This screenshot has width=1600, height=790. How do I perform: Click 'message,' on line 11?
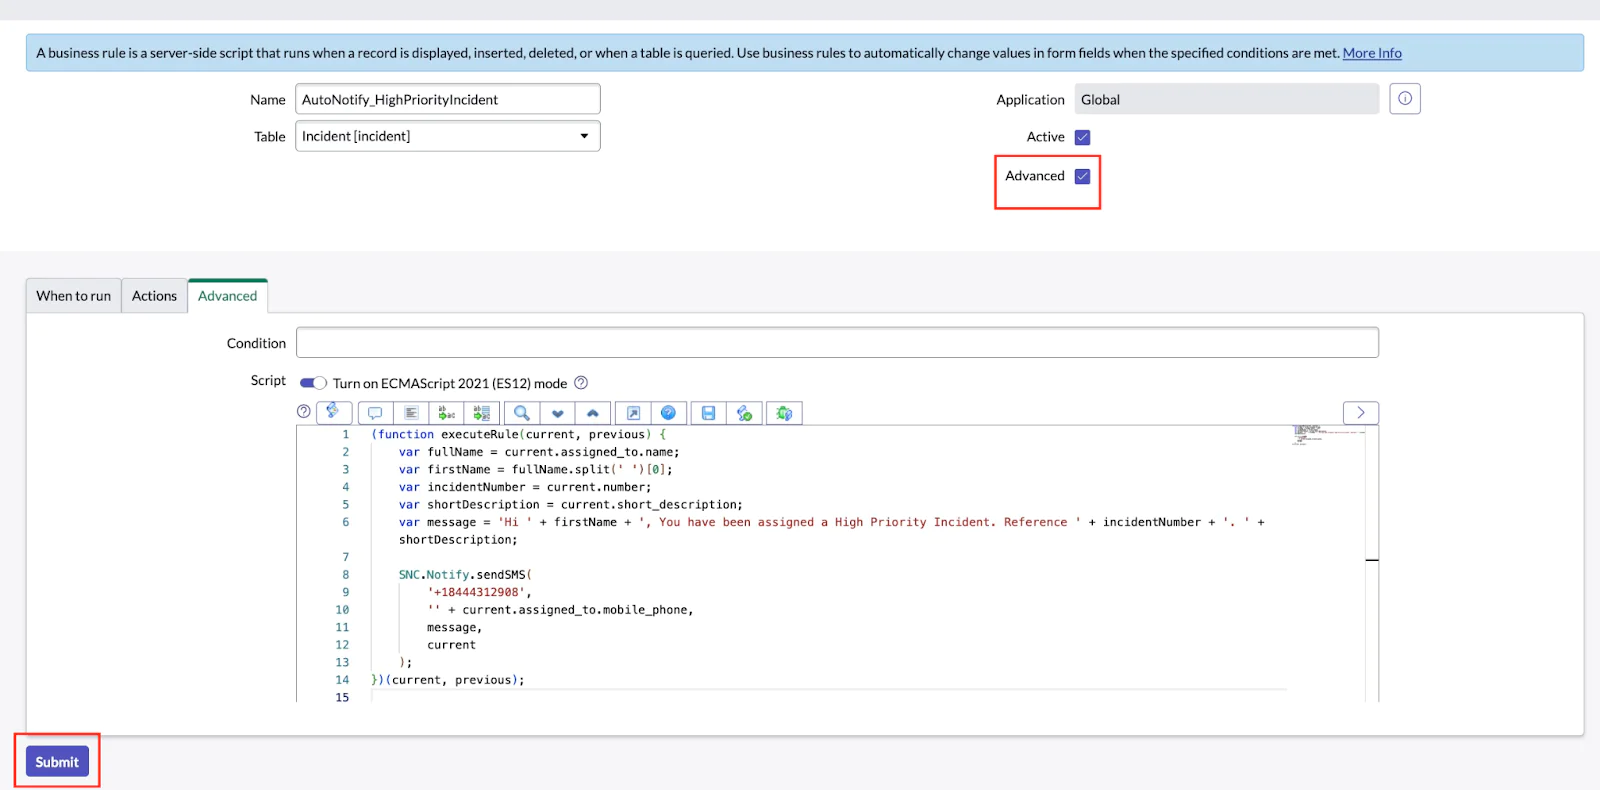454,628
